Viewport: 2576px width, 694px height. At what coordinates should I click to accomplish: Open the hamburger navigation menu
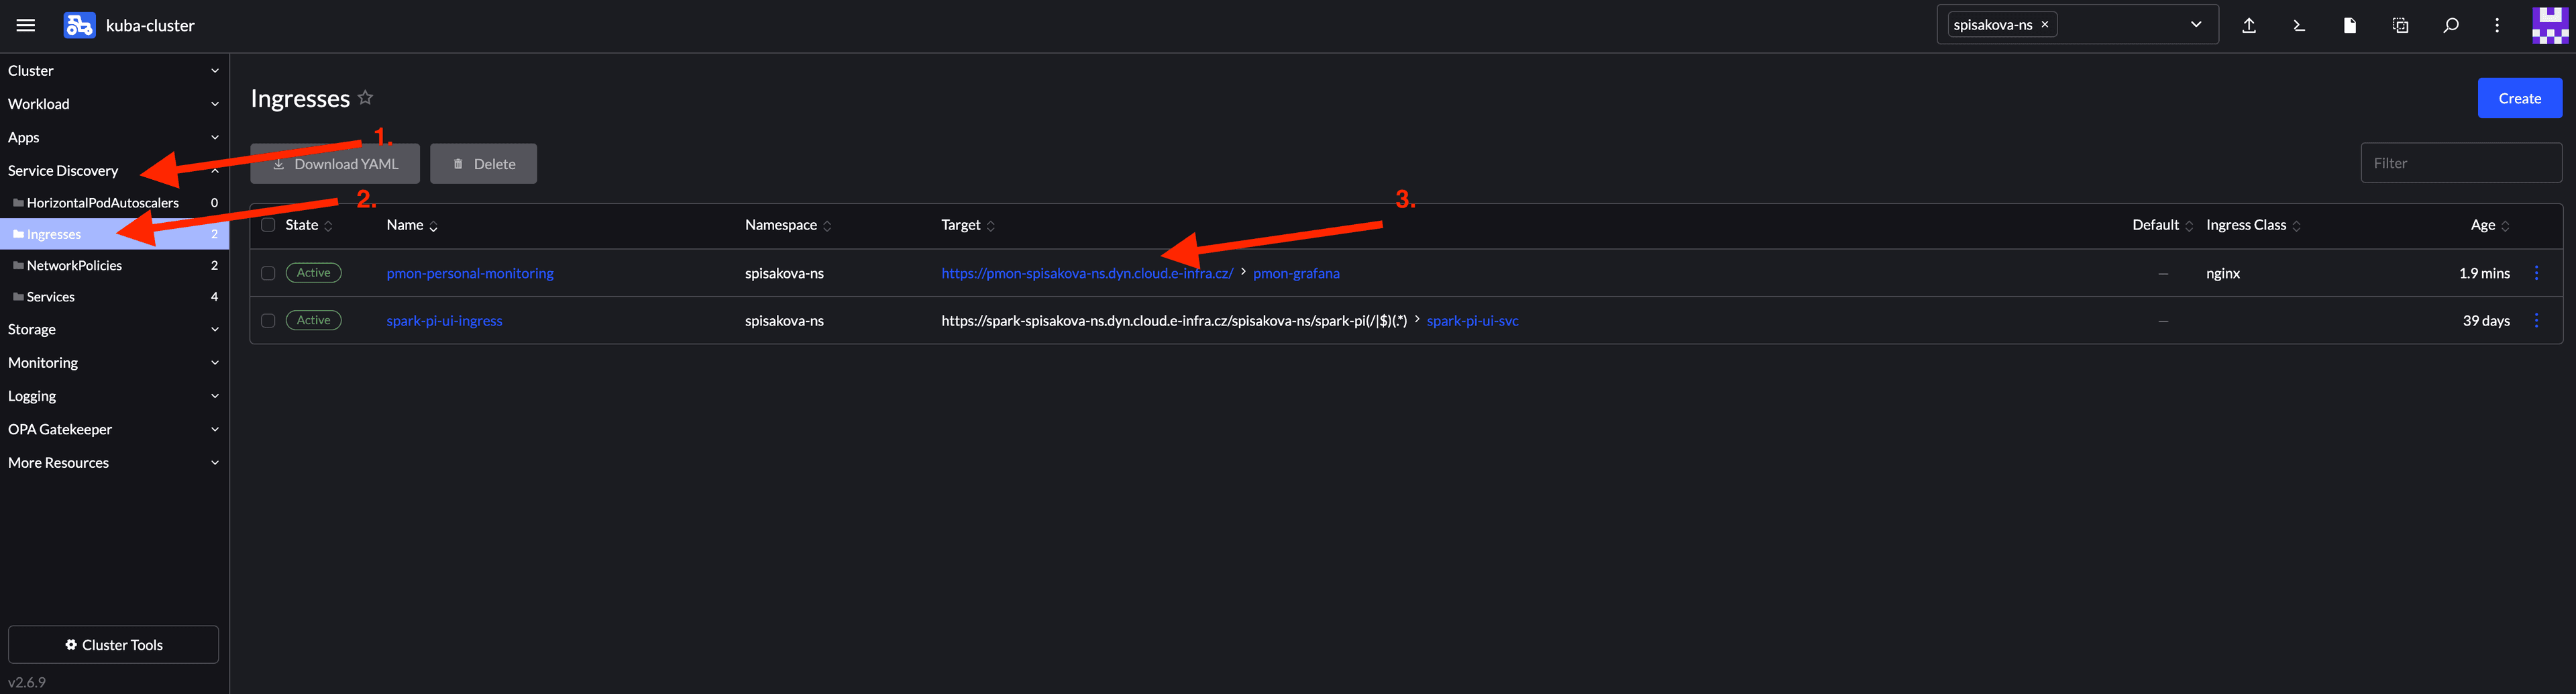[x=26, y=25]
